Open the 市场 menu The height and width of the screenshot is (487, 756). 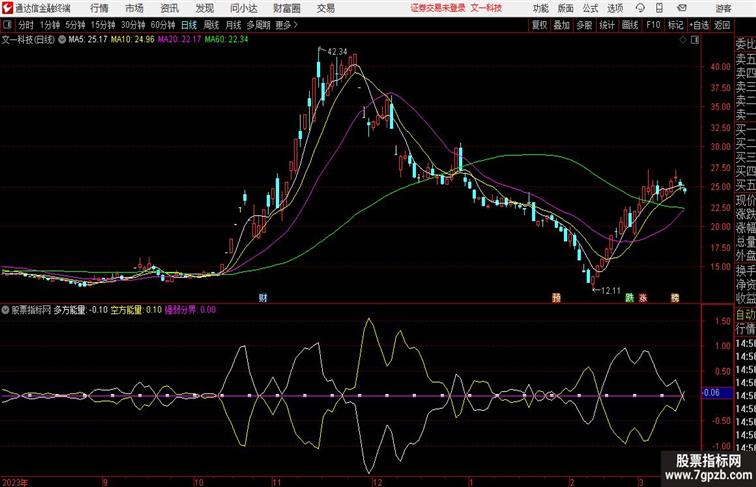click(x=135, y=8)
